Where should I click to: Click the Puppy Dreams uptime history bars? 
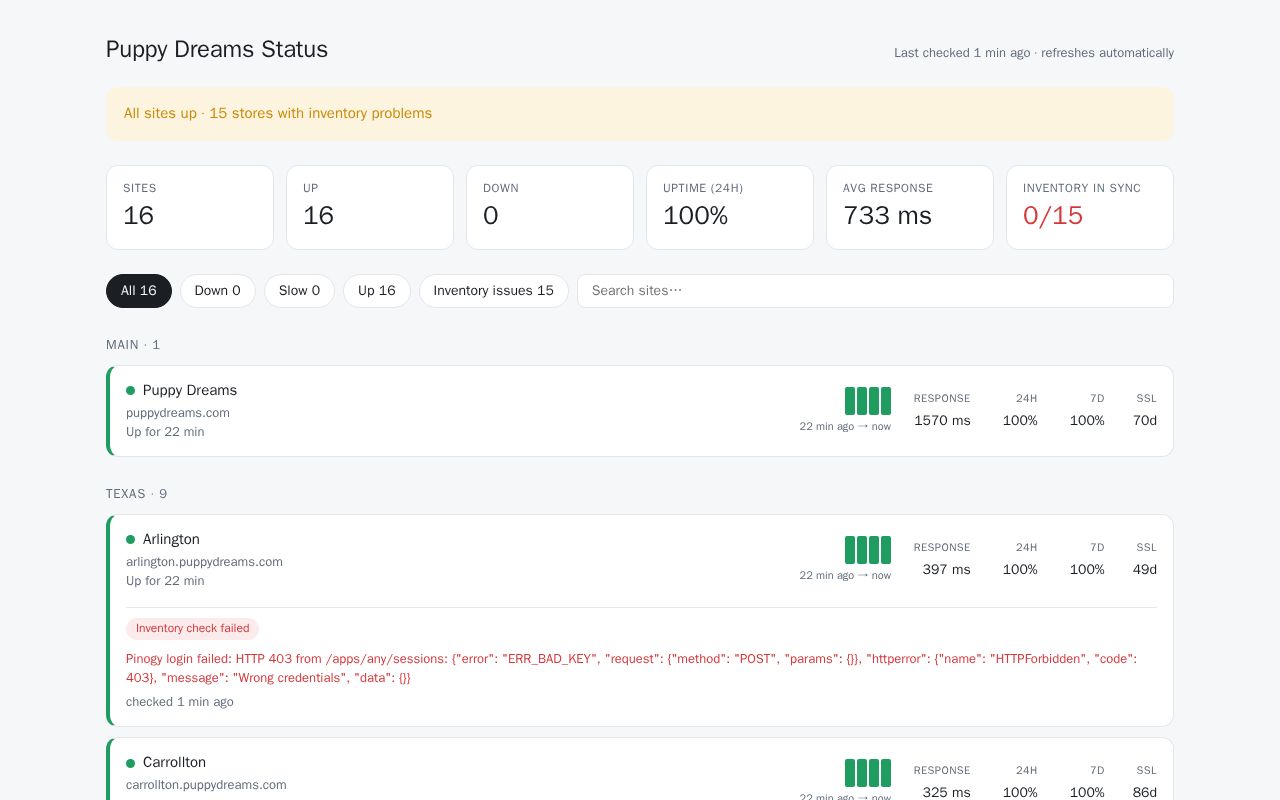coord(868,401)
